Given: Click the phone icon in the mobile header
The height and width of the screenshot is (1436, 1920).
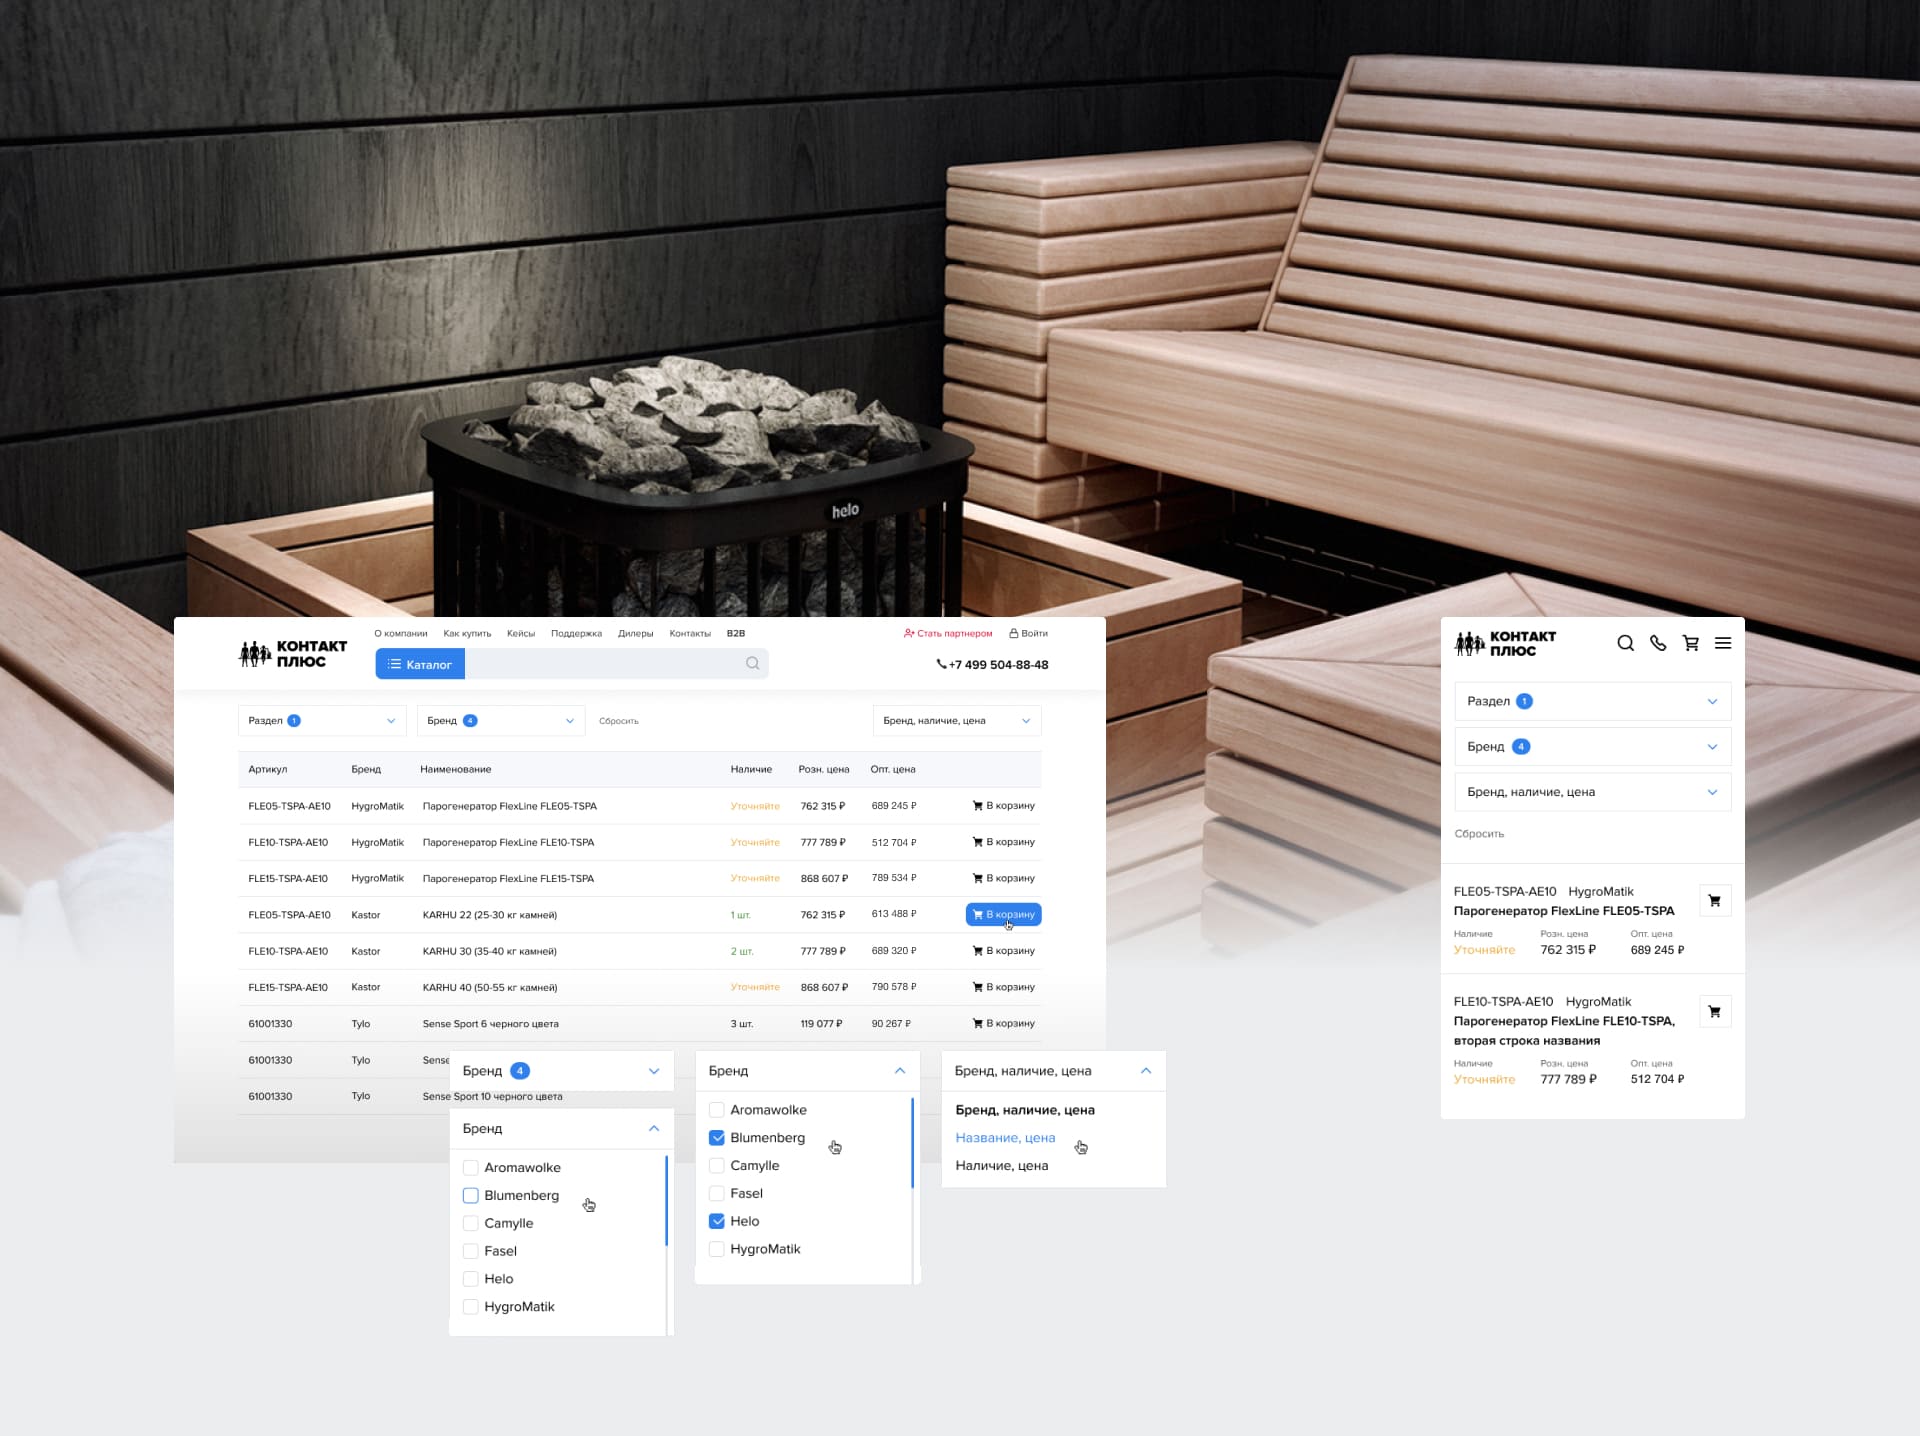Looking at the screenshot, I should [1658, 643].
